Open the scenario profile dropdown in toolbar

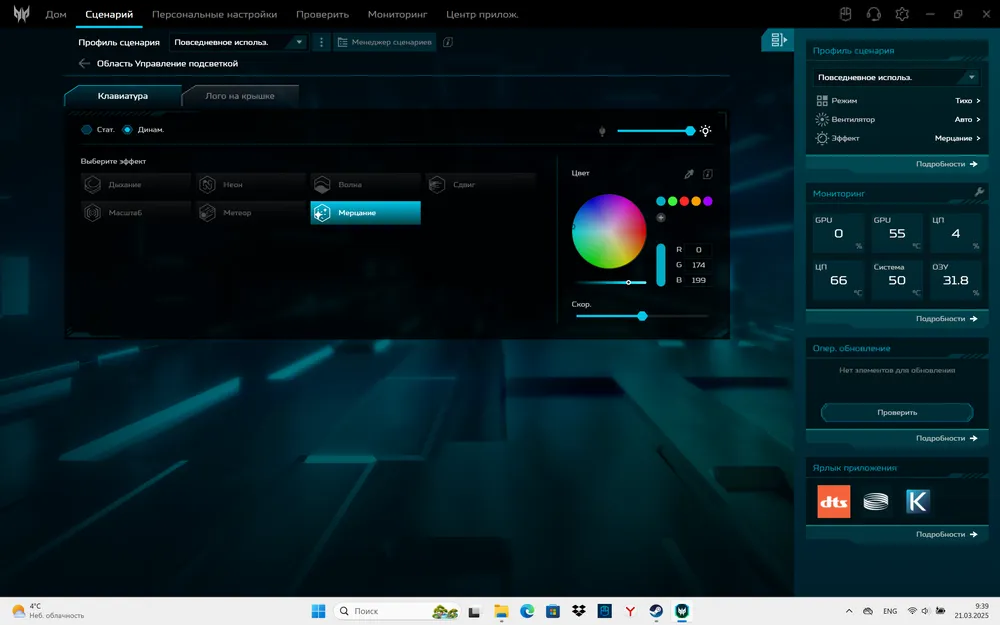point(239,42)
